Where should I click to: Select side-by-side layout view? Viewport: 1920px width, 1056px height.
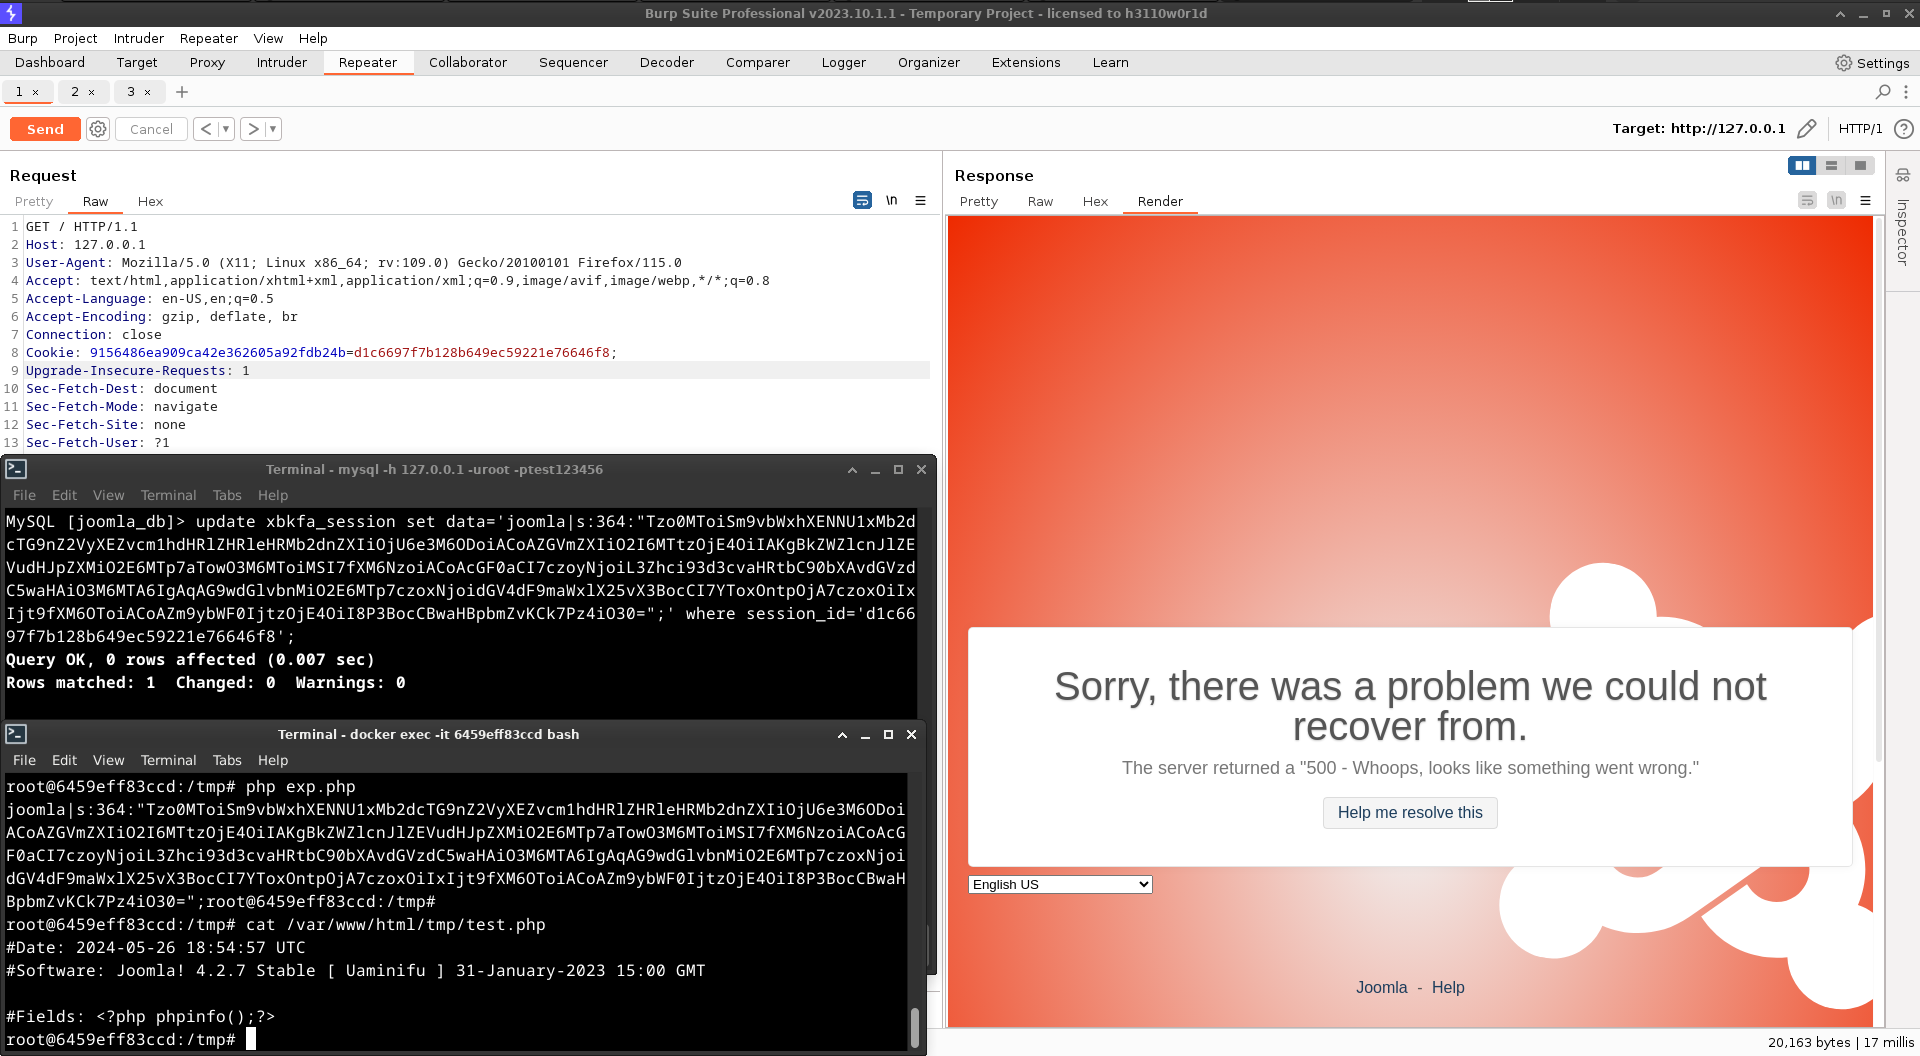(x=1802, y=166)
